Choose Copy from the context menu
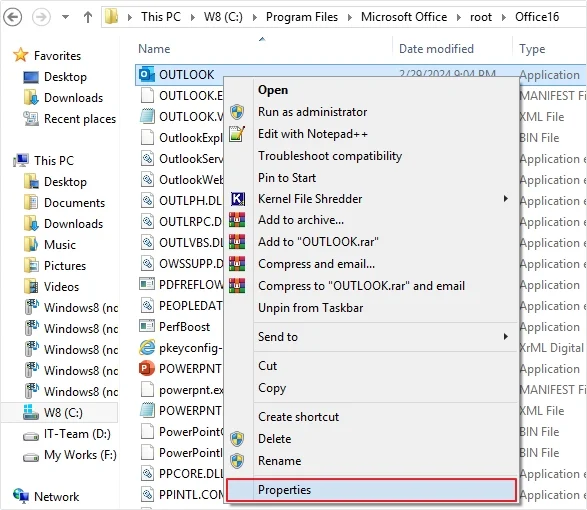 [x=371, y=388]
